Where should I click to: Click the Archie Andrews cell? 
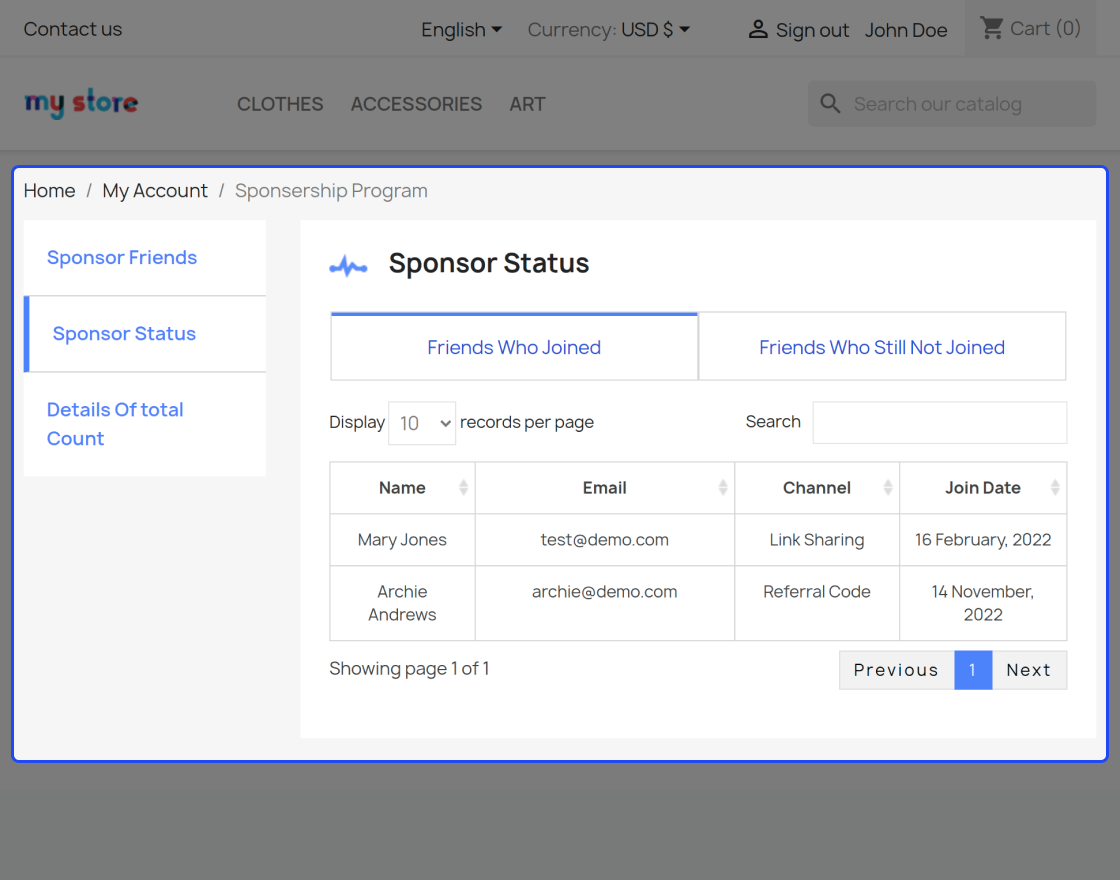[x=402, y=603]
